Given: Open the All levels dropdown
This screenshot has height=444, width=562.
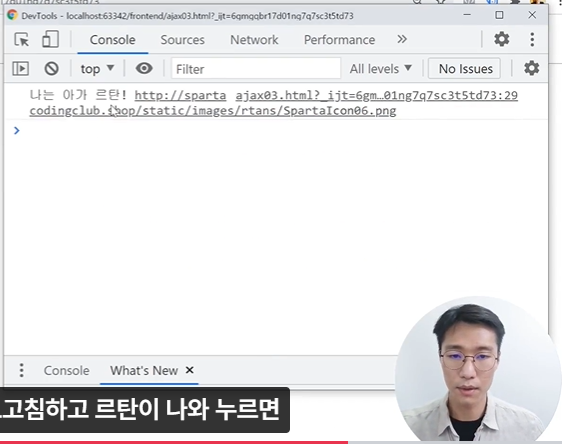Looking at the screenshot, I should [380, 68].
